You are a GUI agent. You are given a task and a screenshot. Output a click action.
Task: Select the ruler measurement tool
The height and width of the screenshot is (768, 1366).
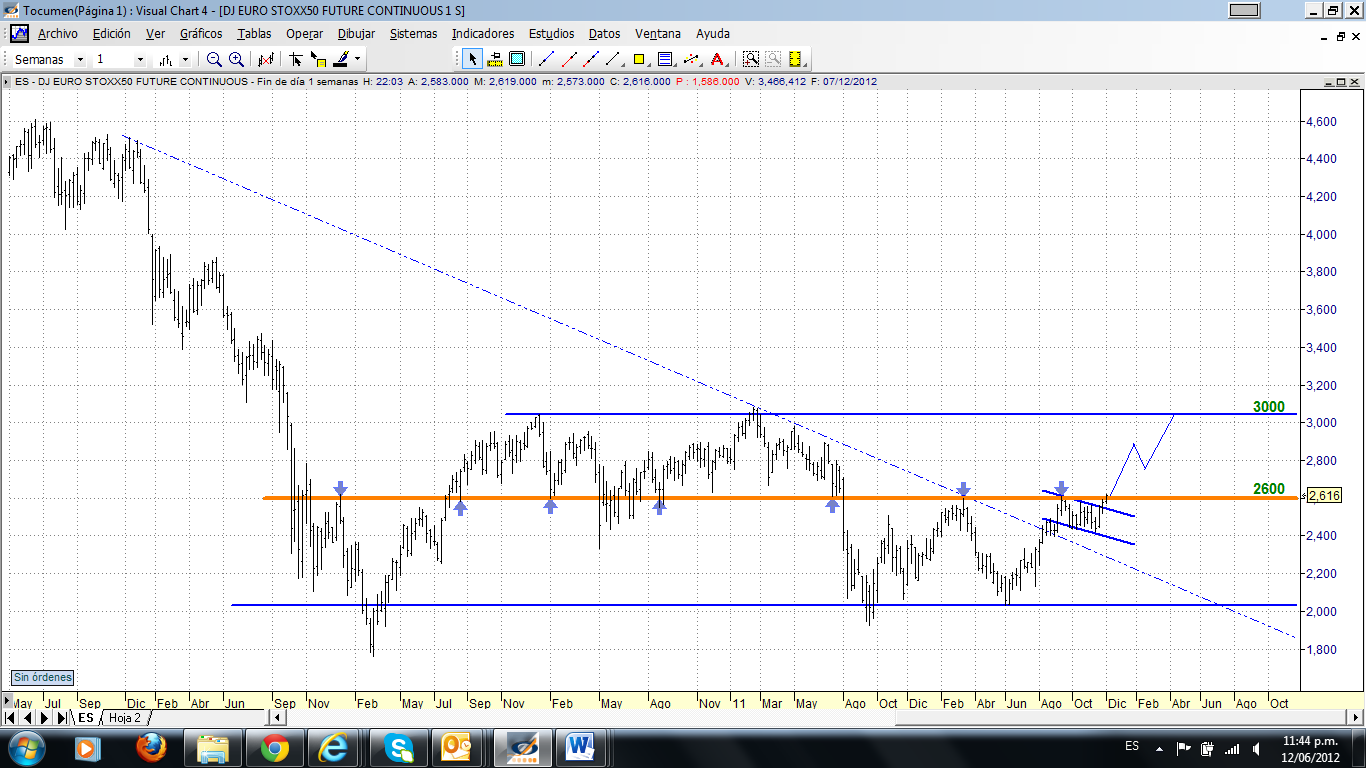click(494, 59)
